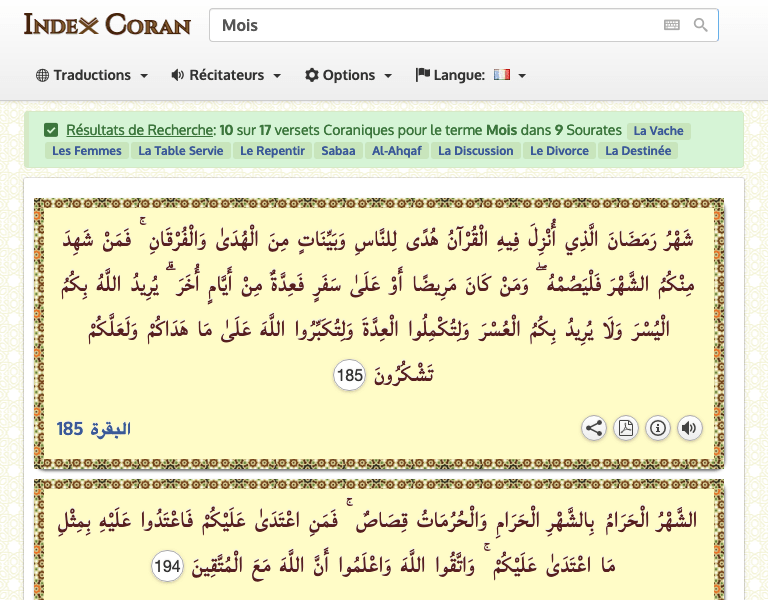
Task: Open the Langue selector dropdown
Action: [471, 75]
